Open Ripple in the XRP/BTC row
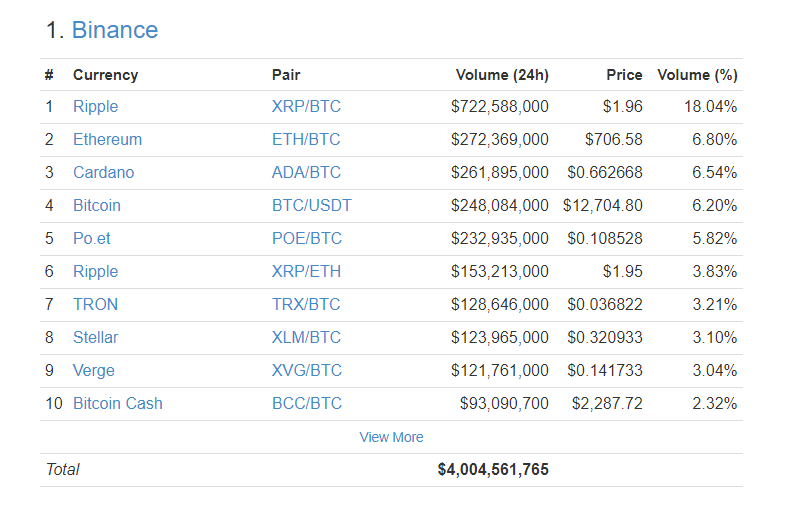The height and width of the screenshot is (505, 806). click(96, 106)
